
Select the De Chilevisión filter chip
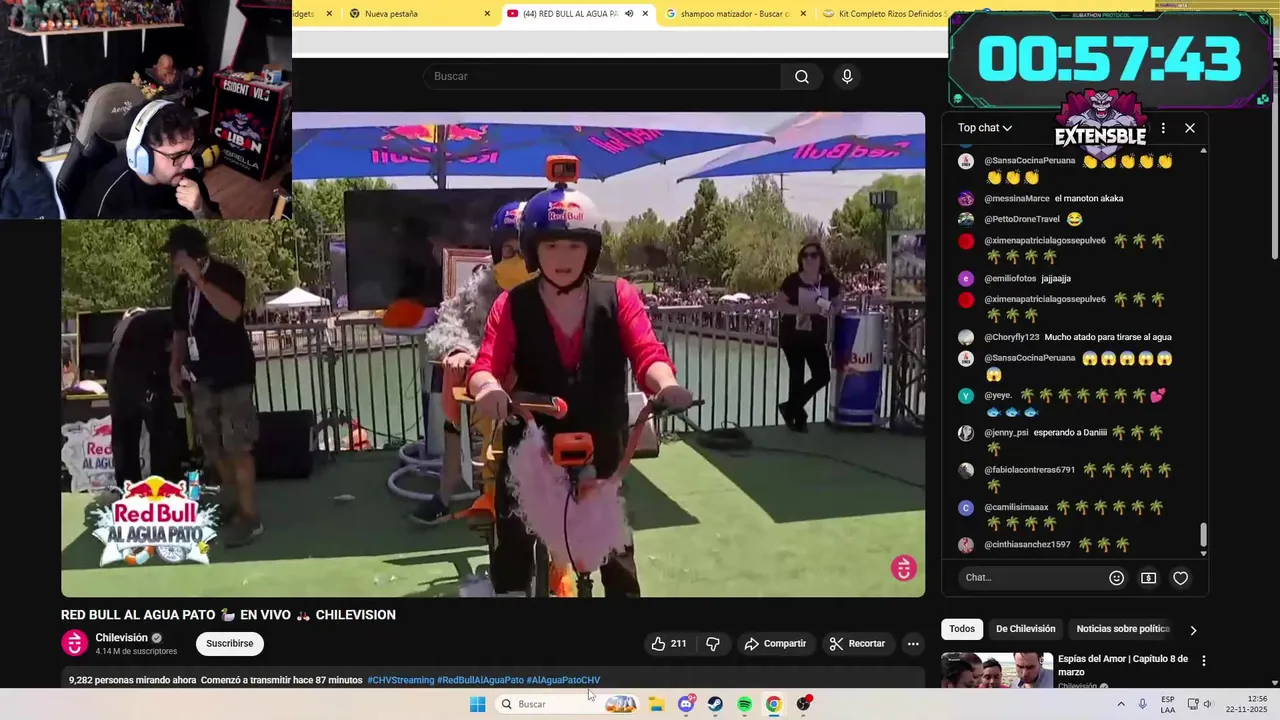coord(1025,629)
